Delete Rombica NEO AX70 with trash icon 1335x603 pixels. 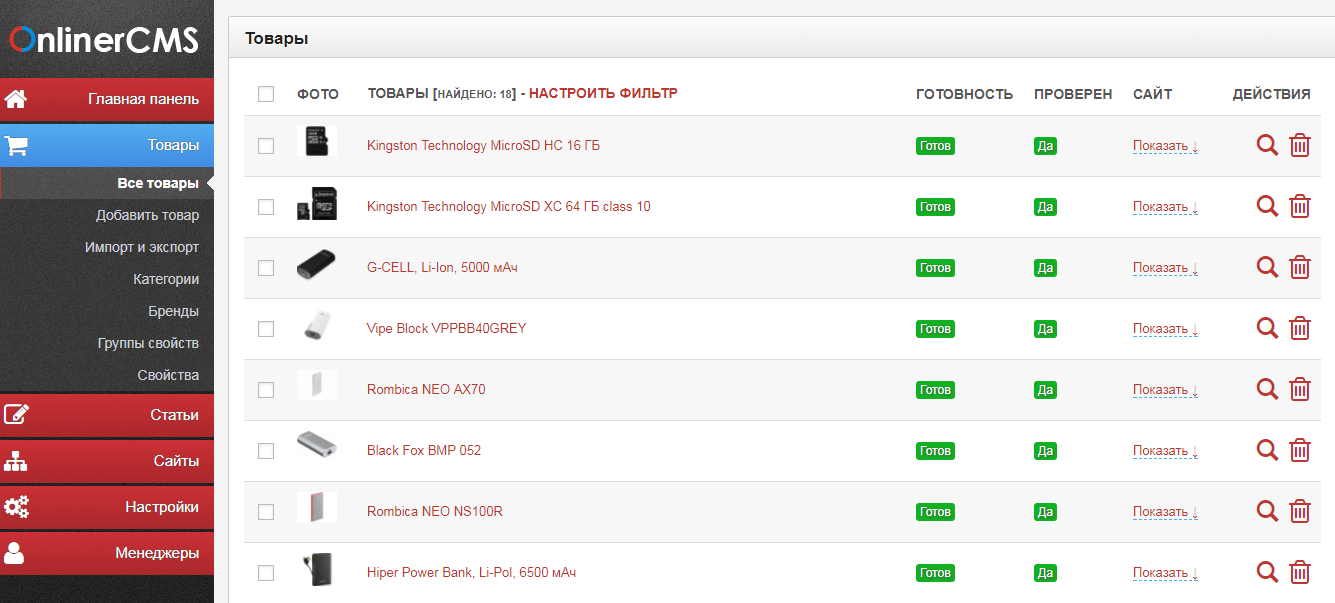point(1300,389)
